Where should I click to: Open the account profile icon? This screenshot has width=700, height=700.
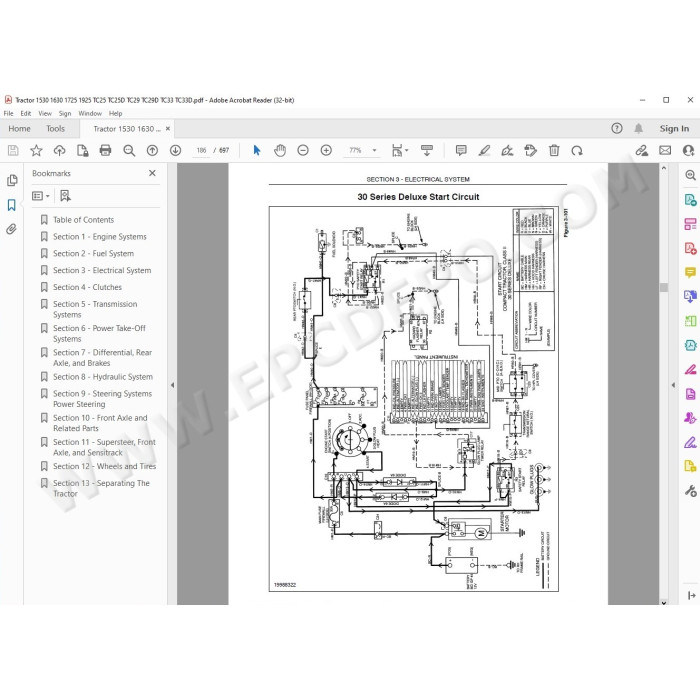pos(688,150)
